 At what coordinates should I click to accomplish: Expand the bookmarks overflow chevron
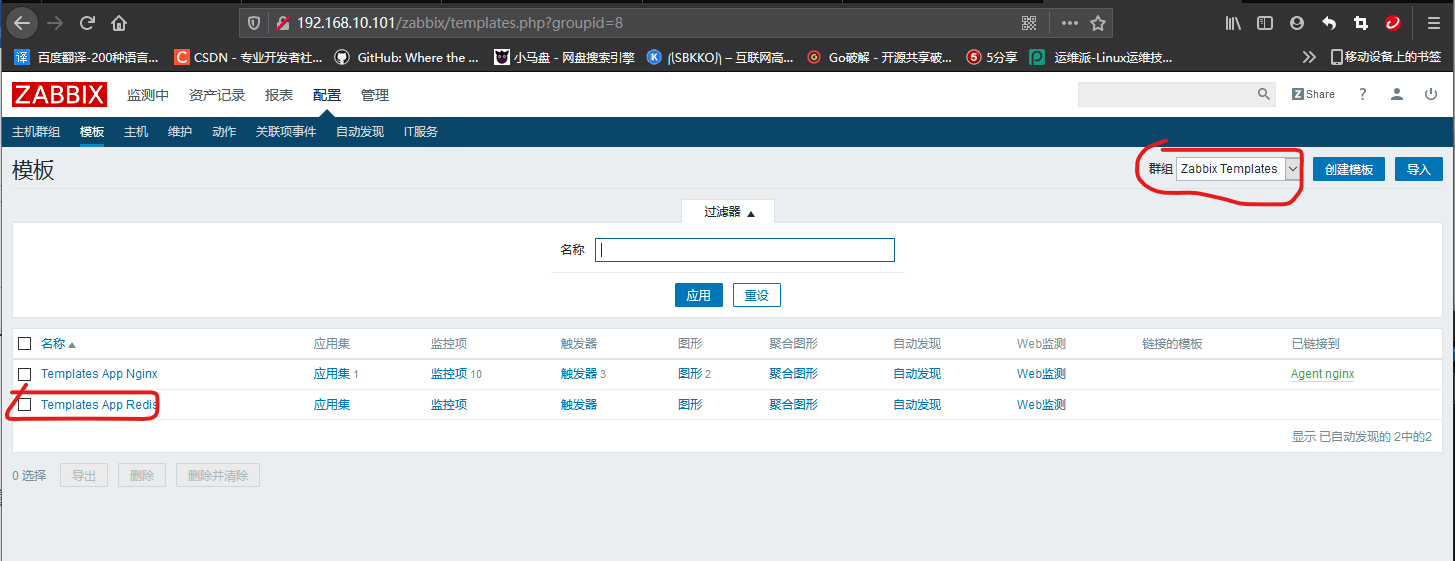(x=1308, y=57)
